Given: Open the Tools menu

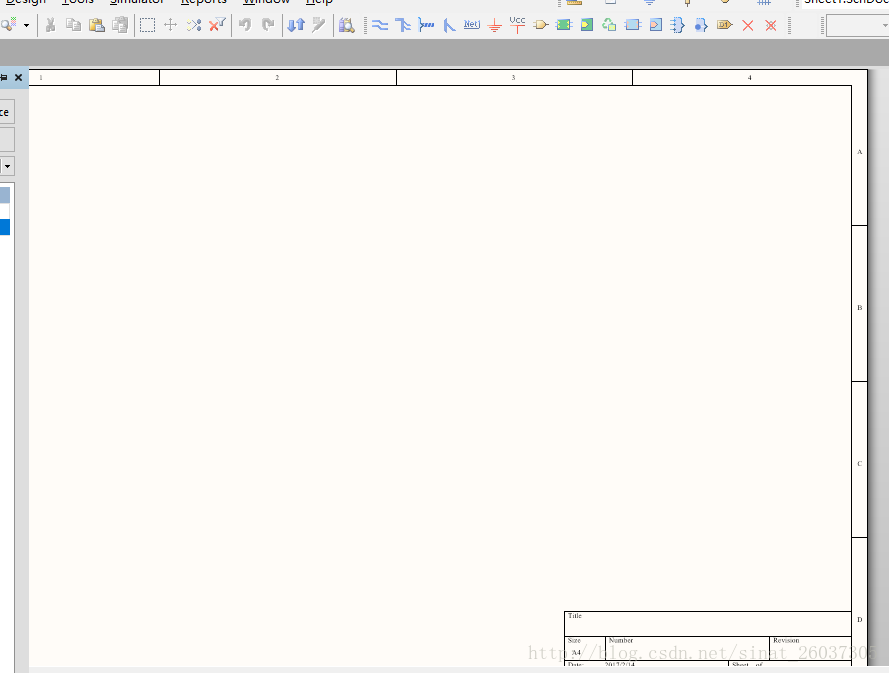Looking at the screenshot, I should click(x=78, y=2).
